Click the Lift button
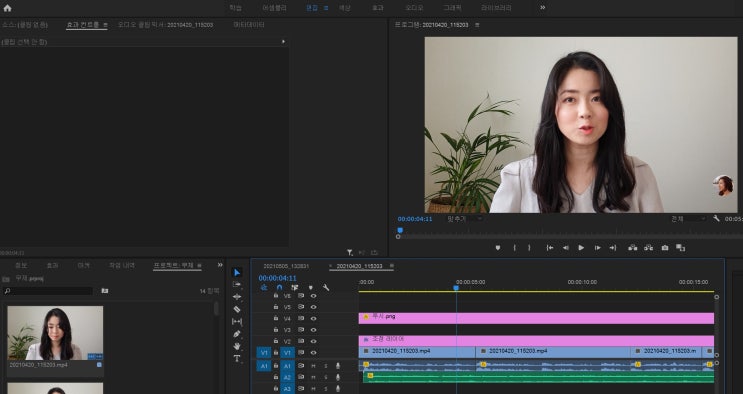The width and height of the screenshot is (743, 394). pos(633,247)
